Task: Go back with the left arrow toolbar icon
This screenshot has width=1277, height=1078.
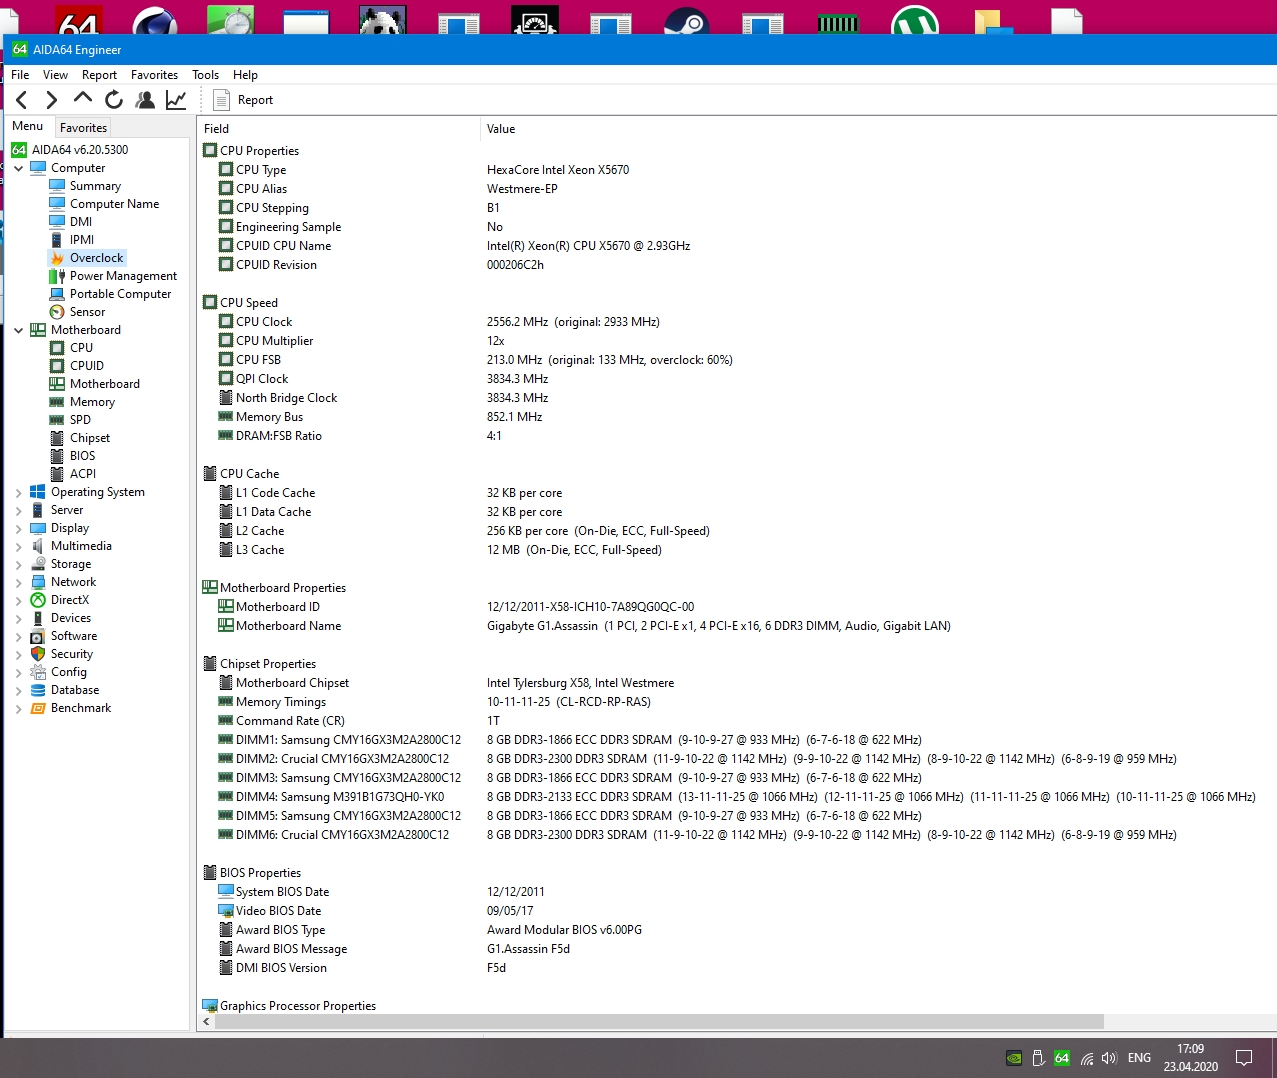Action: [21, 99]
